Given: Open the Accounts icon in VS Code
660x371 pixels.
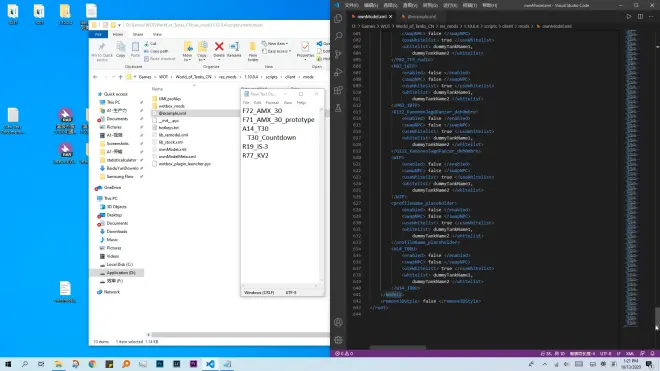Looking at the screenshot, I should [338, 323].
